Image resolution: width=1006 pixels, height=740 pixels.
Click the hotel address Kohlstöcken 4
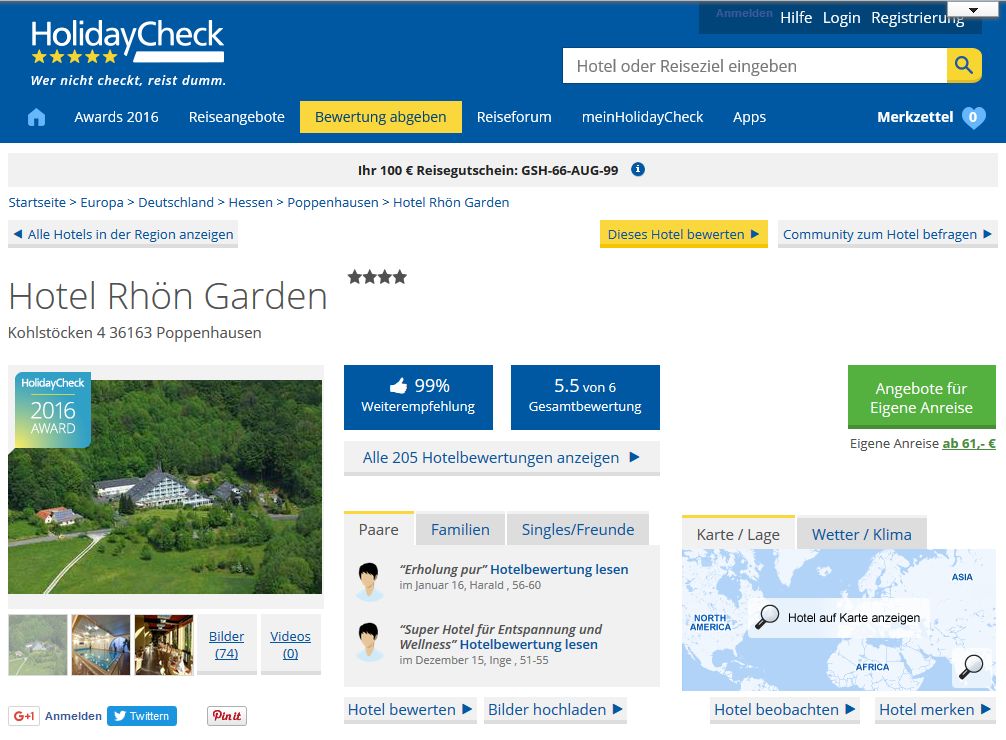click(135, 332)
